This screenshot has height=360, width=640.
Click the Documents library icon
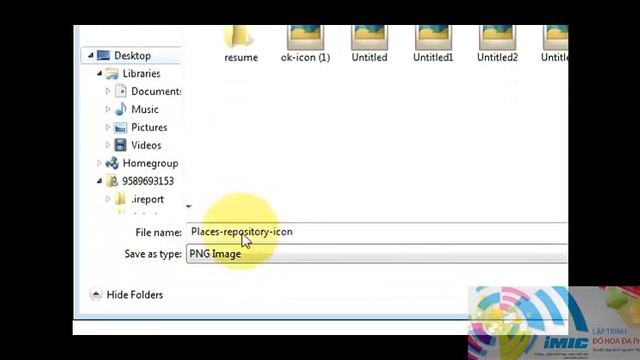120,91
